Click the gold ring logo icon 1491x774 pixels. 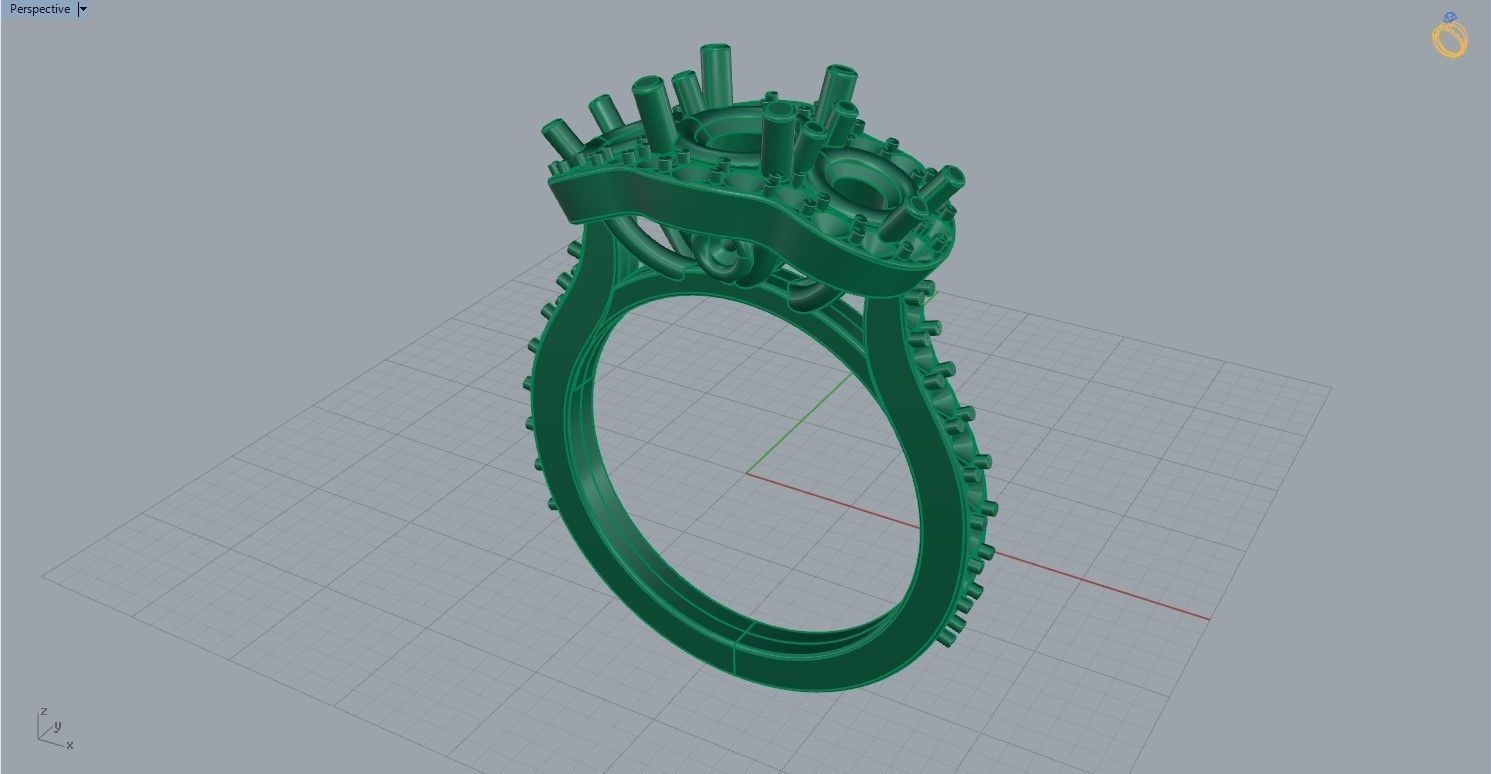point(1450,35)
